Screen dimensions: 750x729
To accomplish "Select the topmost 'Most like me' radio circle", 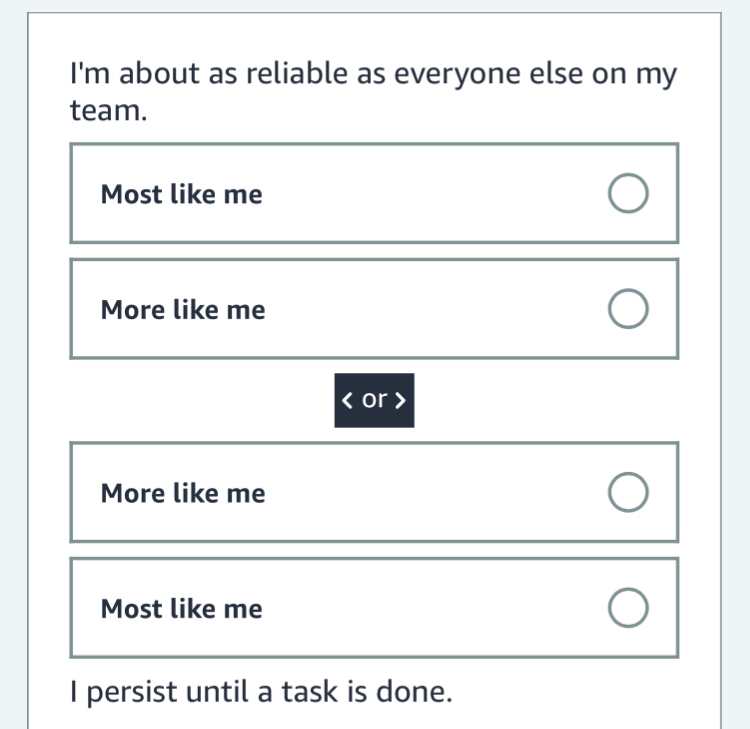I will pyautogui.click(x=627, y=194).
